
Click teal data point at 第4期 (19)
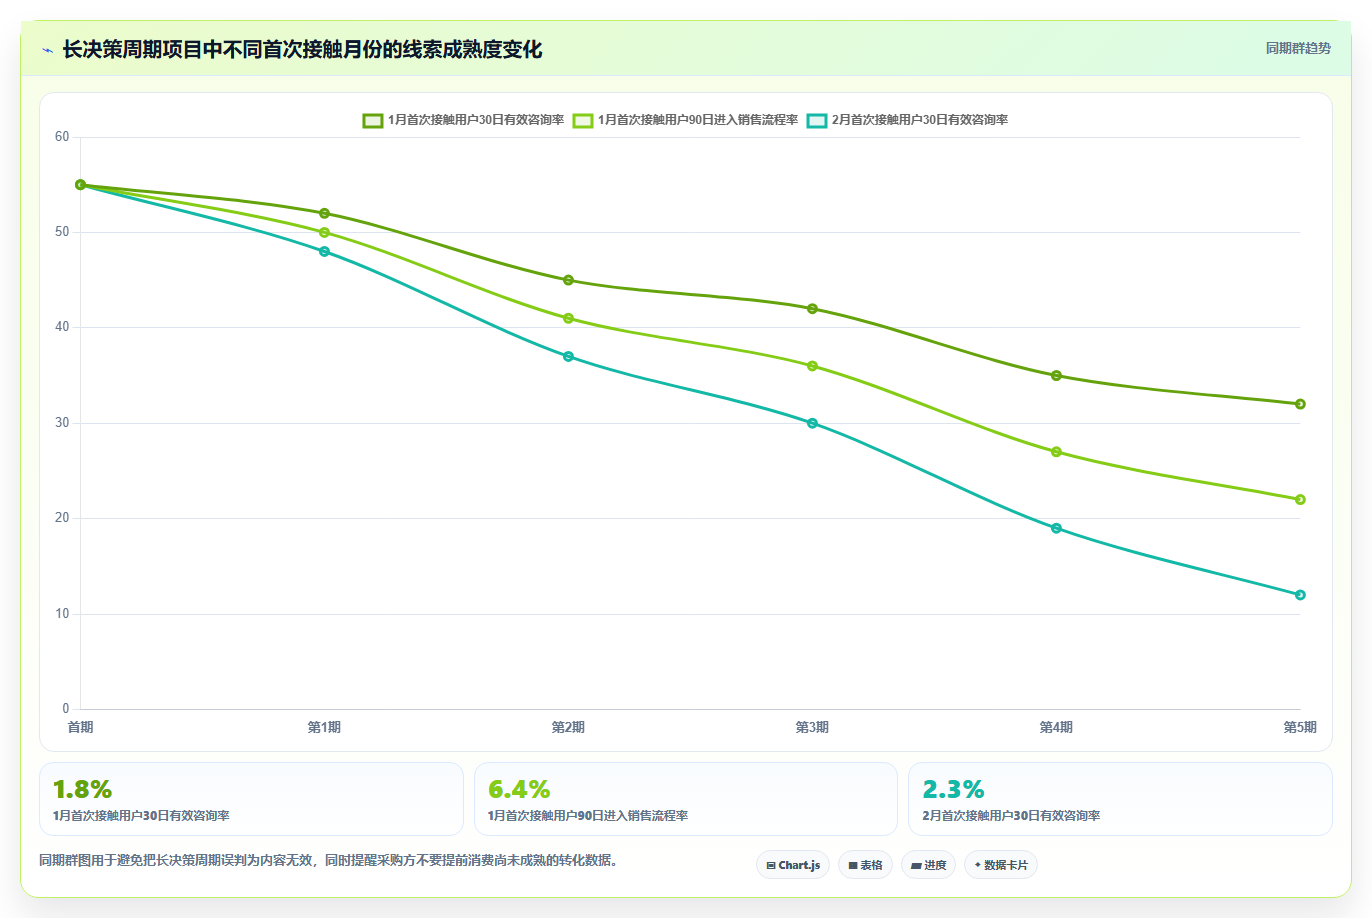pos(1056,528)
